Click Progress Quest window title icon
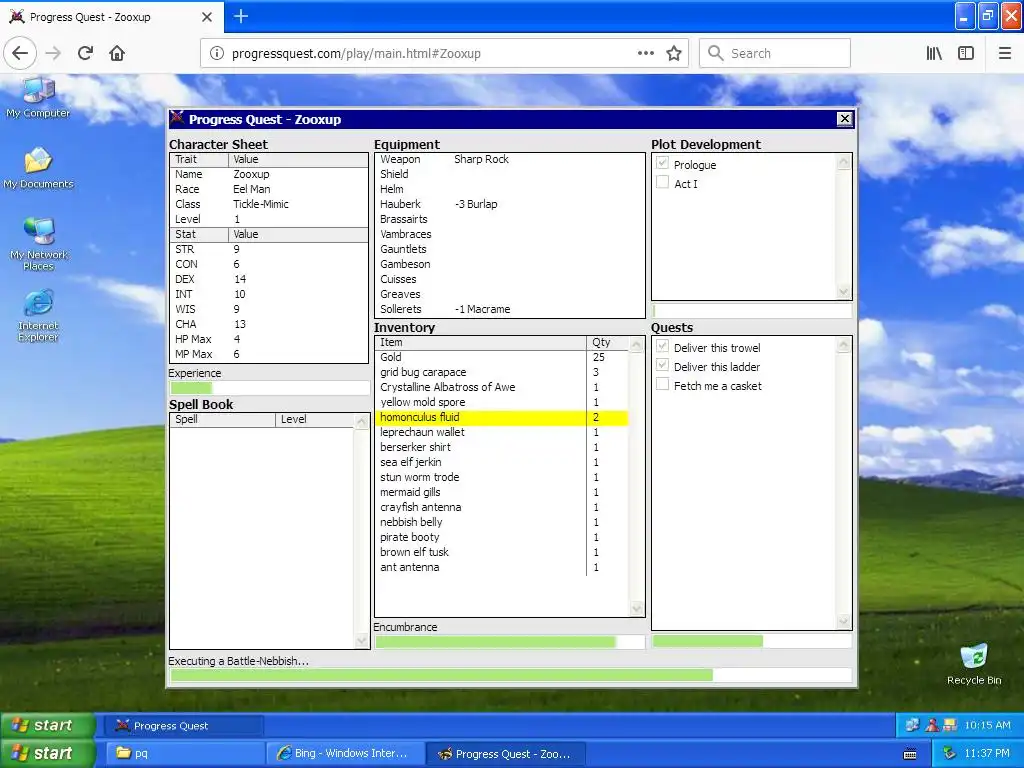 click(x=177, y=118)
